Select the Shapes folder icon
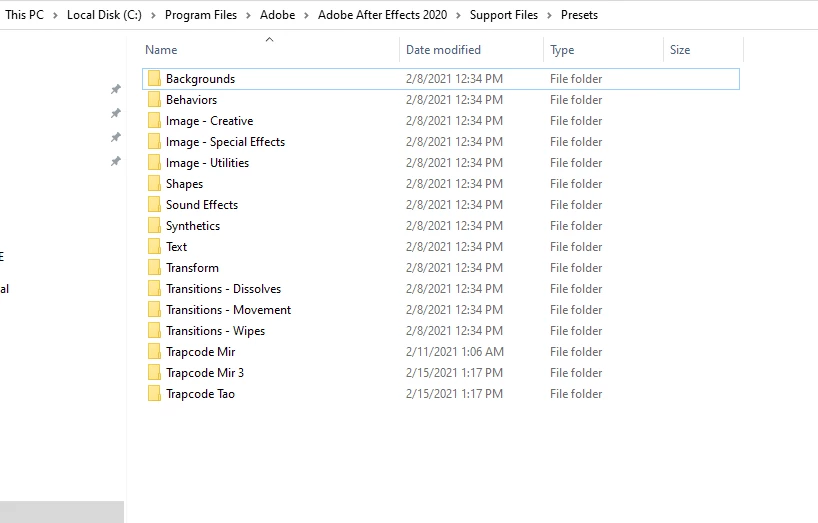Image resolution: width=818 pixels, height=523 pixels. 154,183
